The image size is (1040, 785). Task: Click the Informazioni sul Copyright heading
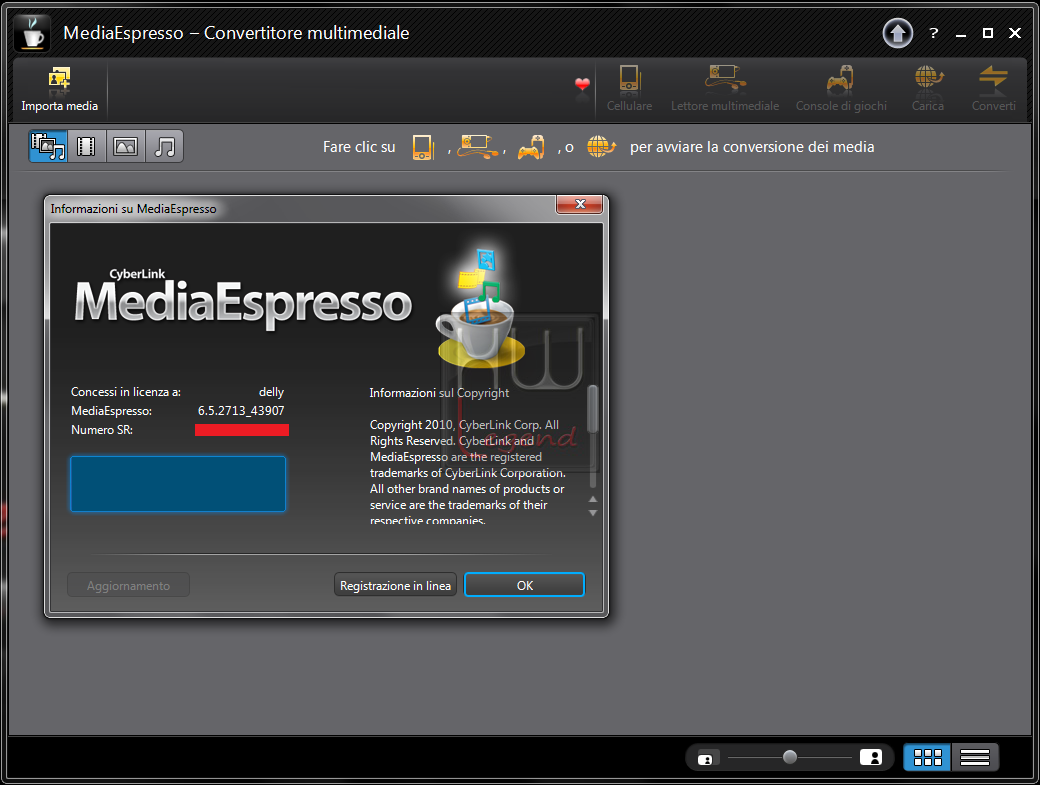pyautogui.click(x=439, y=392)
